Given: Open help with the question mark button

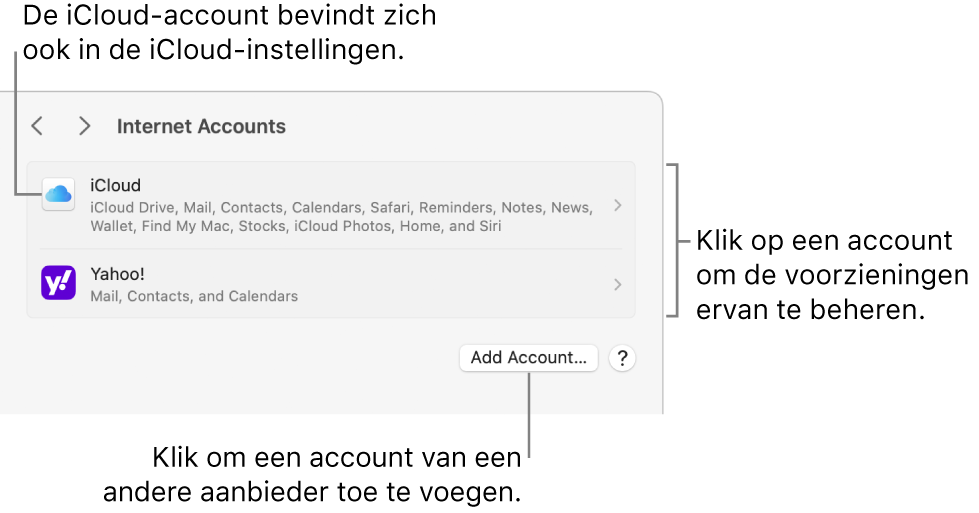Looking at the screenshot, I should coord(622,358).
